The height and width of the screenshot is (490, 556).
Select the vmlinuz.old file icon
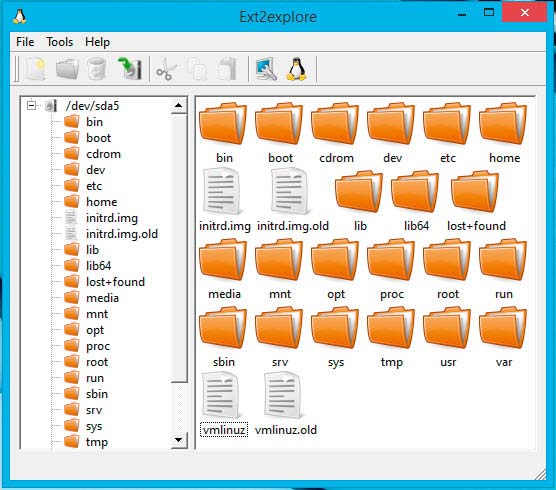click(x=285, y=404)
